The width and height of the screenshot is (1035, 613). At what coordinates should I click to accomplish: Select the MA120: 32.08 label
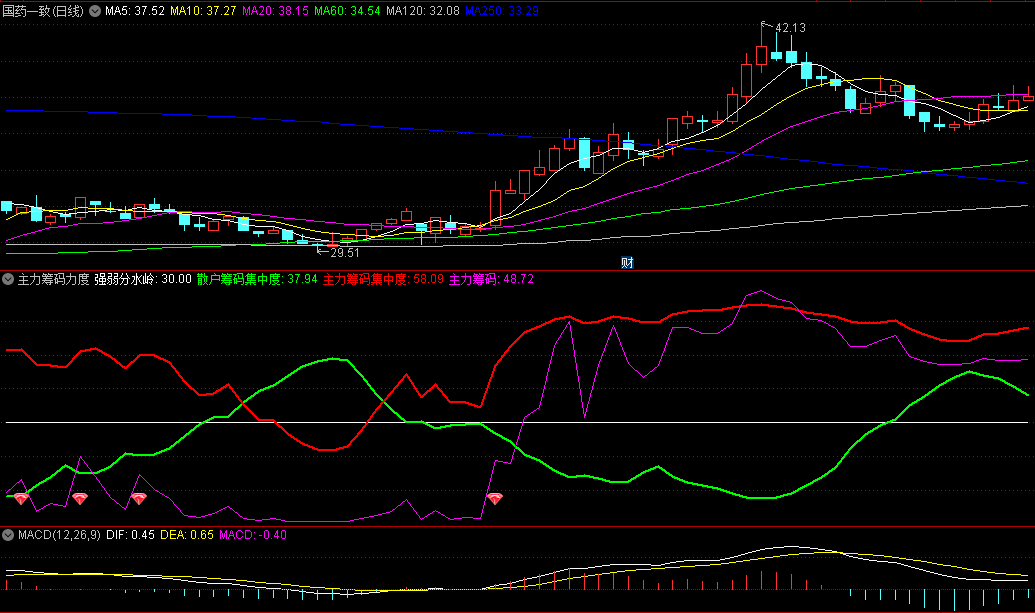[422, 11]
